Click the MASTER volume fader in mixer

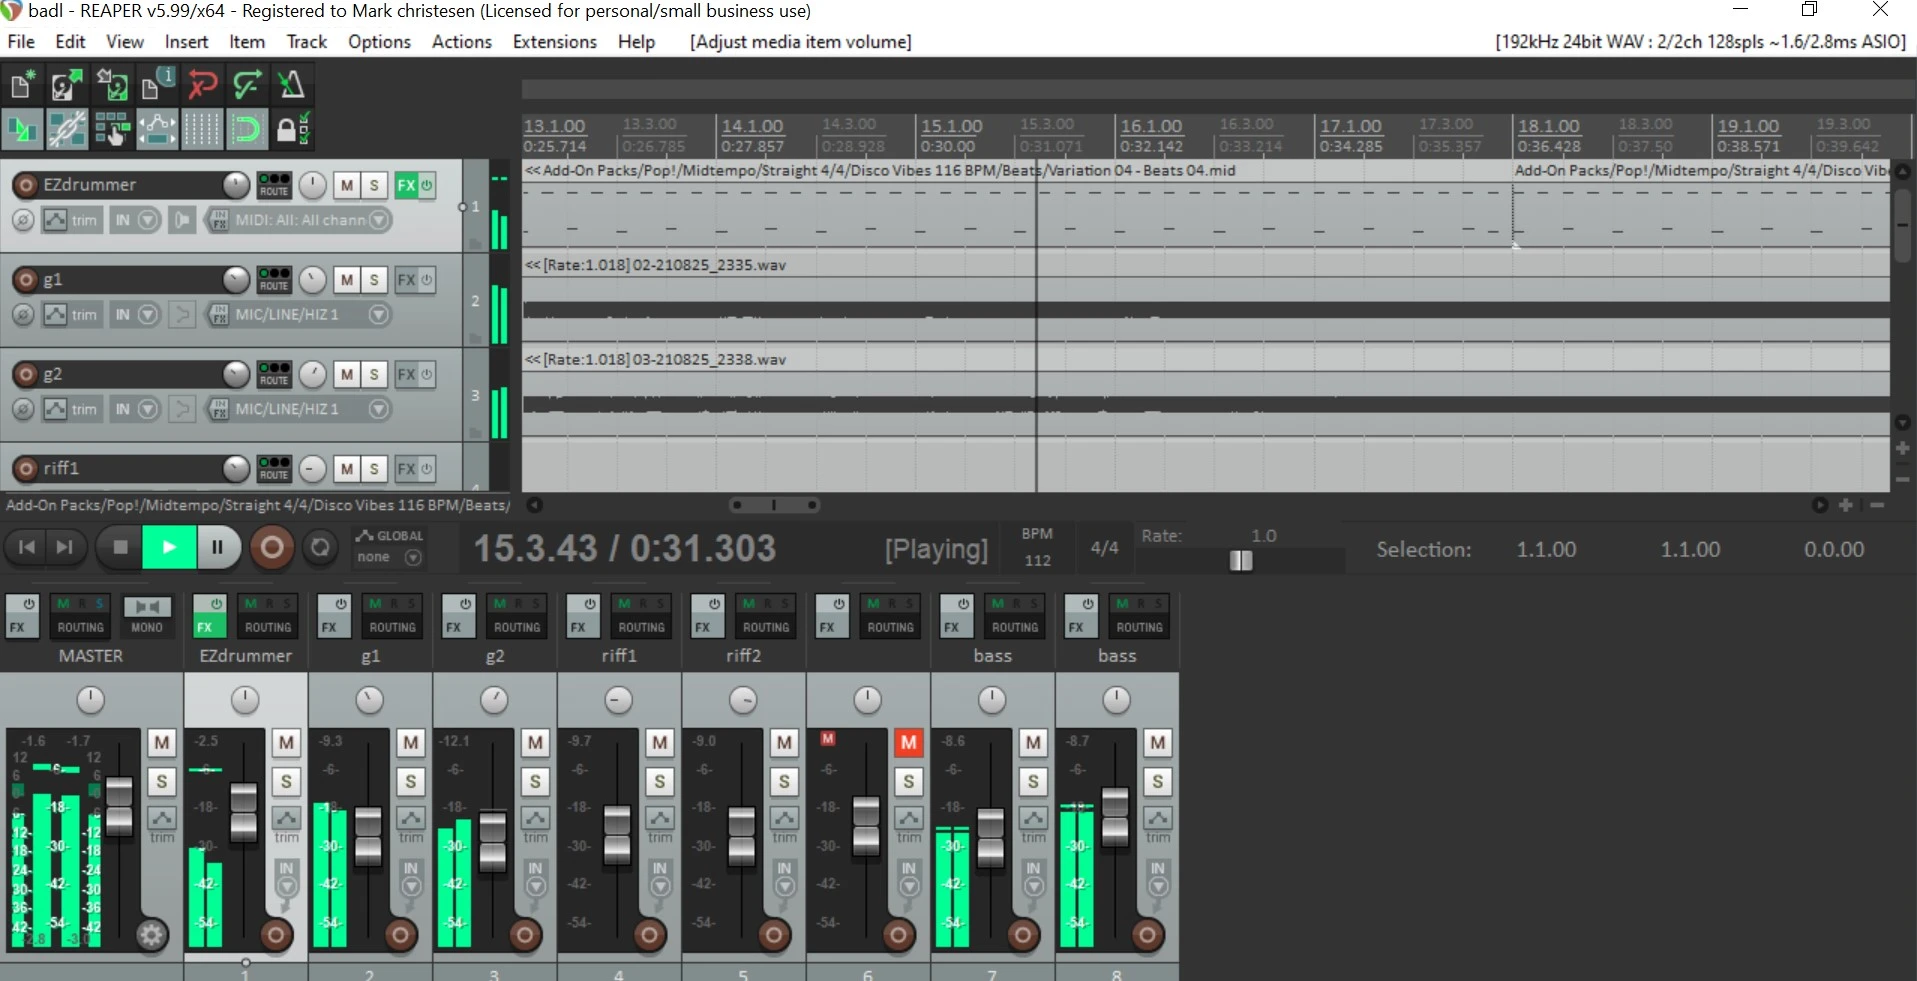pos(119,805)
